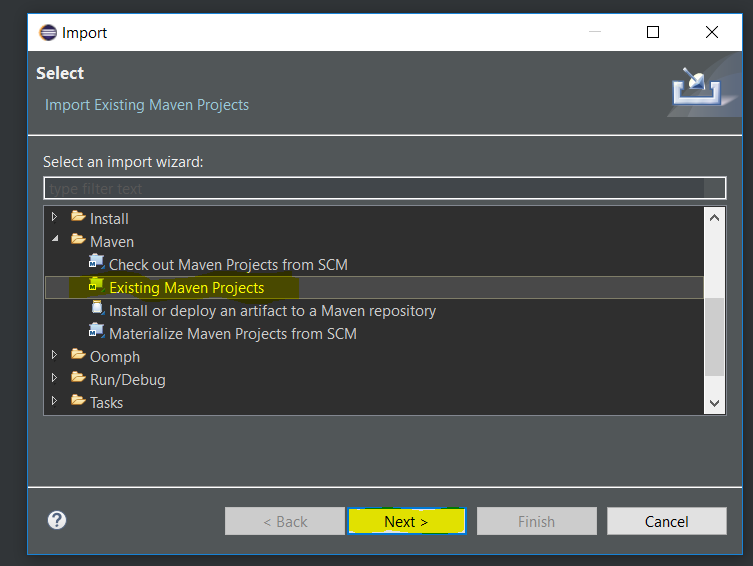Select the Install tree row label
Image resolution: width=753 pixels, height=566 pixels.
109,218
